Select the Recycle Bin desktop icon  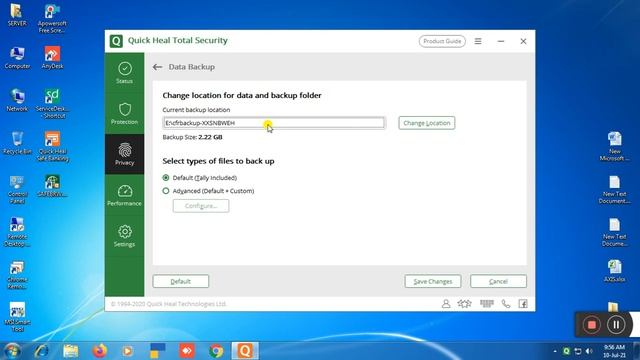pyautogui.click(x=17, y=143)
